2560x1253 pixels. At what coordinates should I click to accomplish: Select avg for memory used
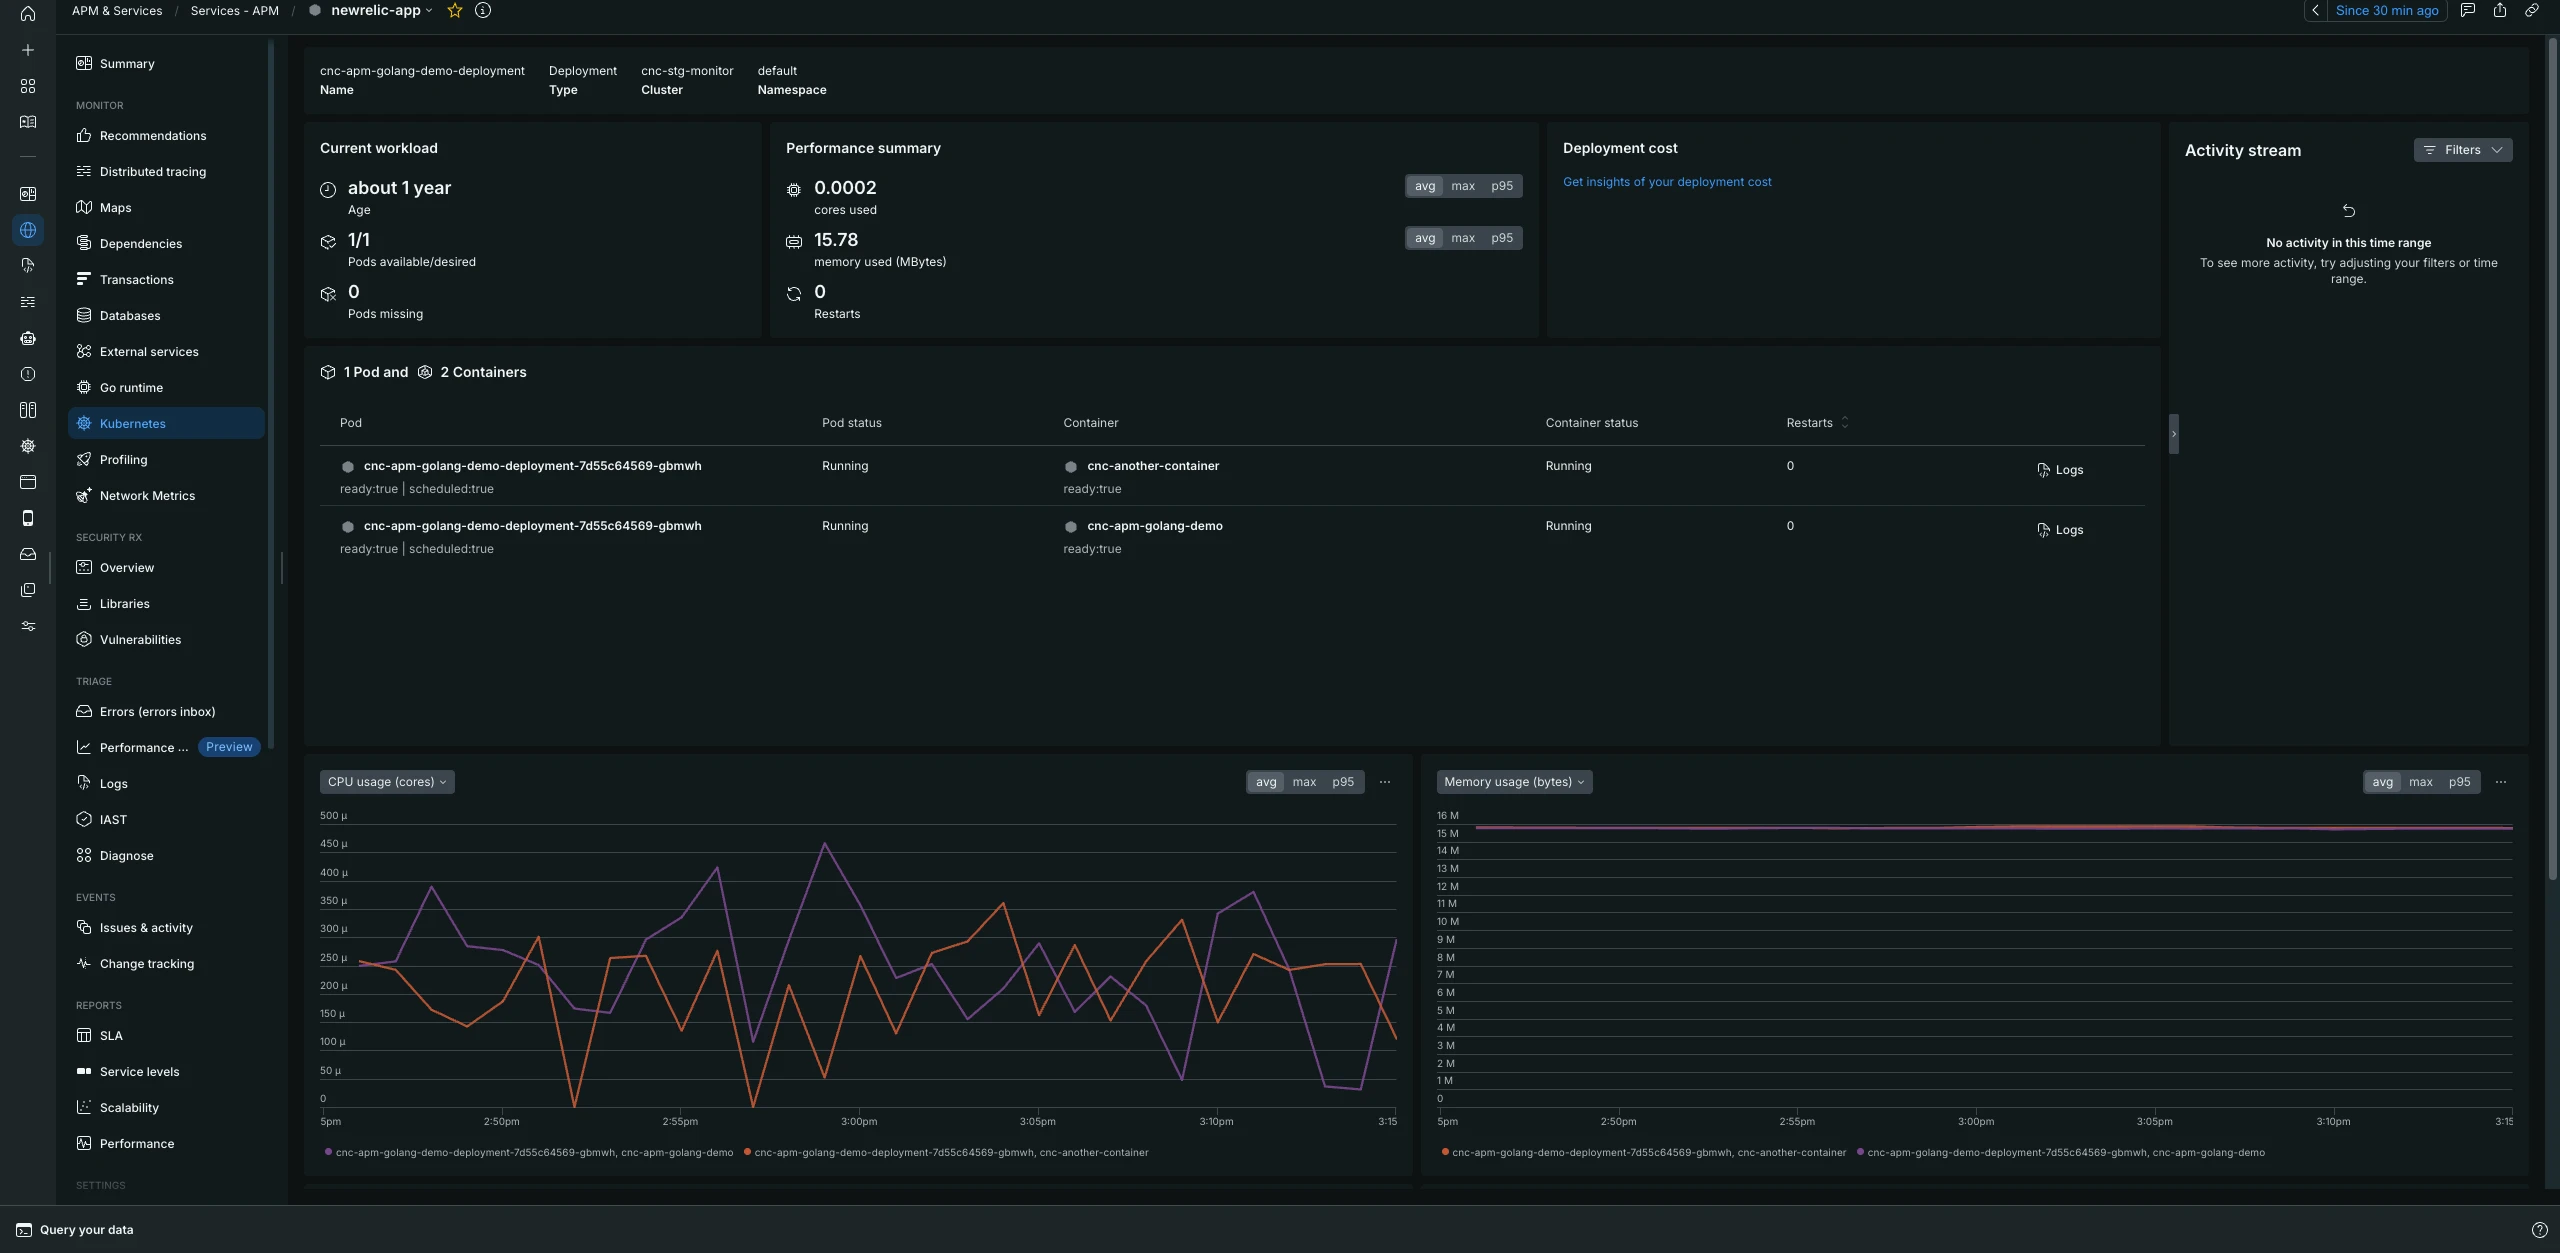(x=1425, y=238)
